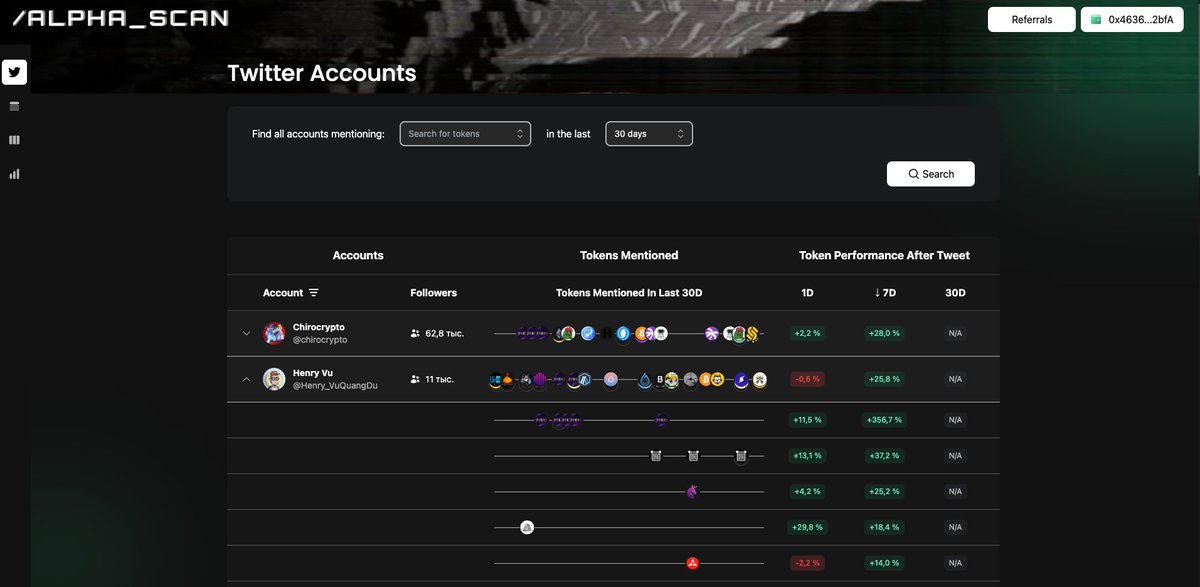Image resolution: width=1200 pixels, height=587 pixels.
Task: Click the purple unicorn token marker
Action: pos(692,491)
